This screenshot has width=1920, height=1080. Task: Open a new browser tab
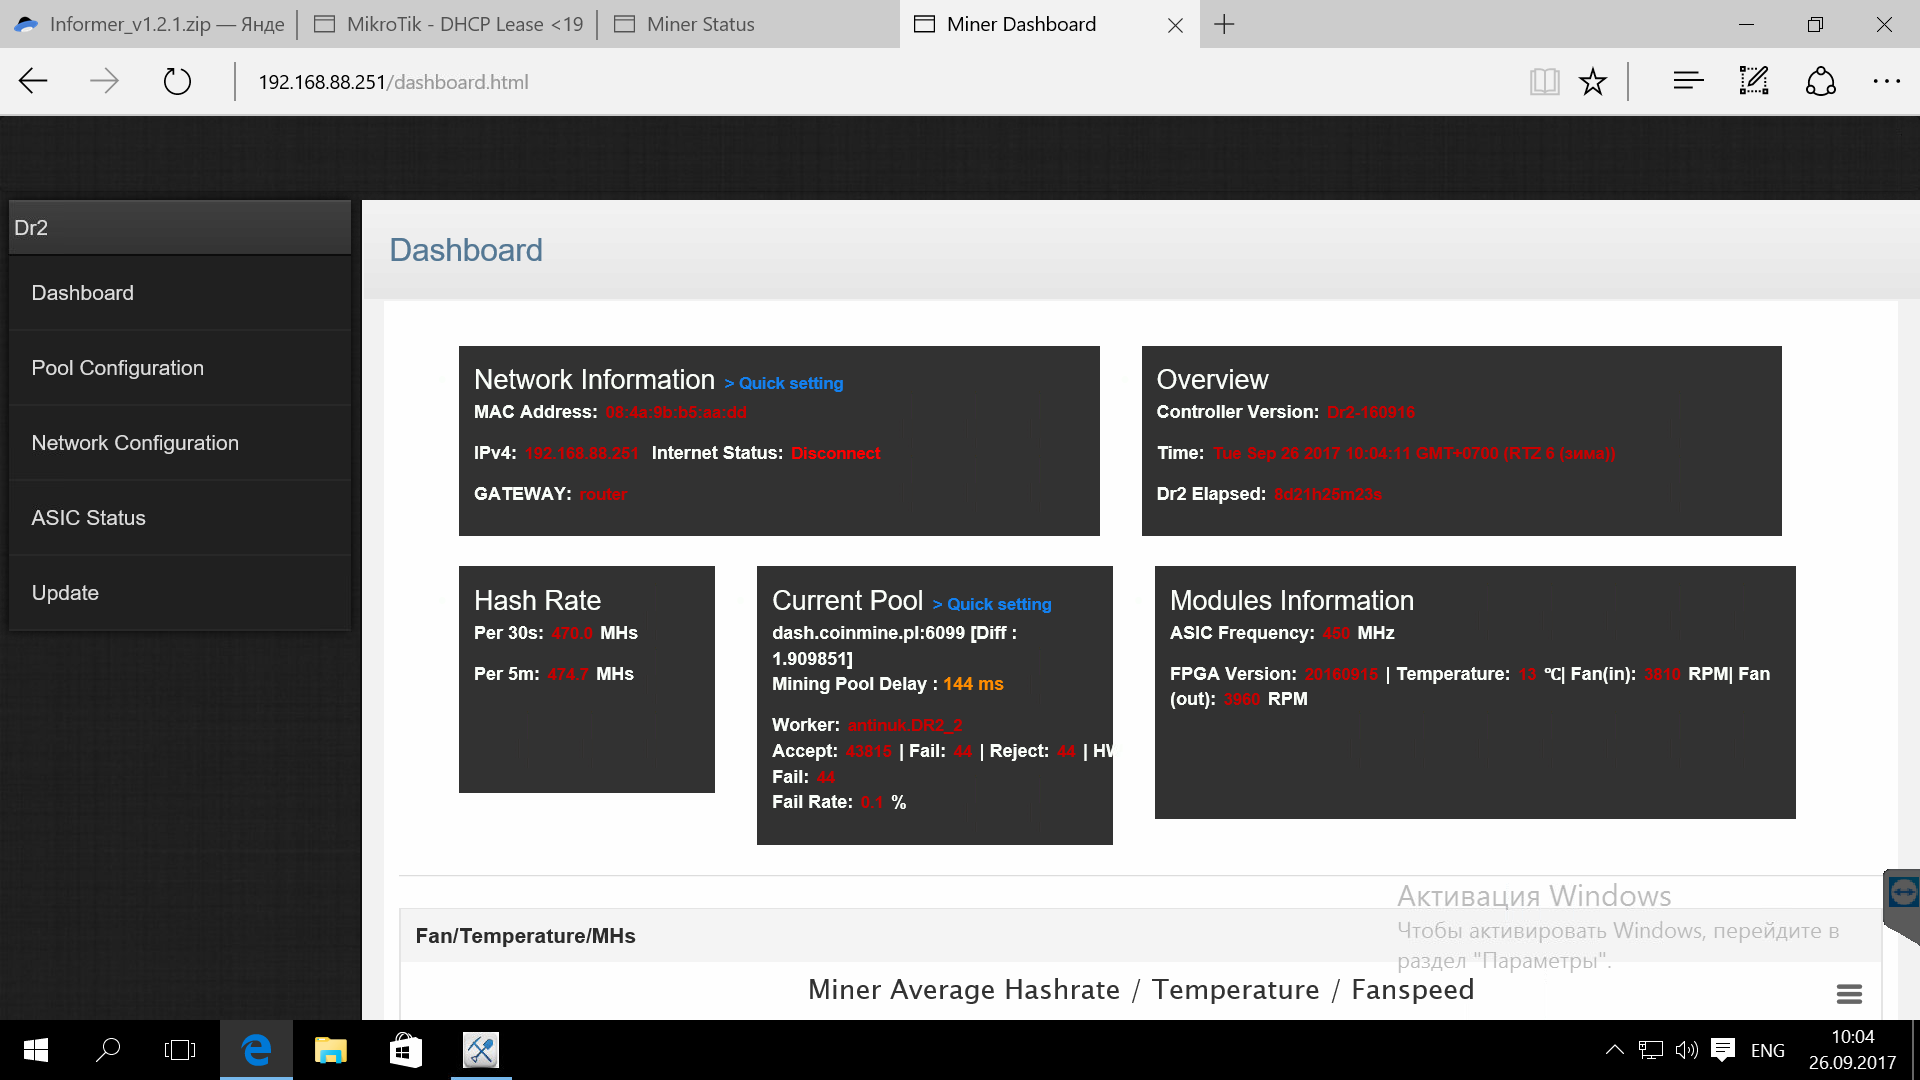(x=1224, y=24)
